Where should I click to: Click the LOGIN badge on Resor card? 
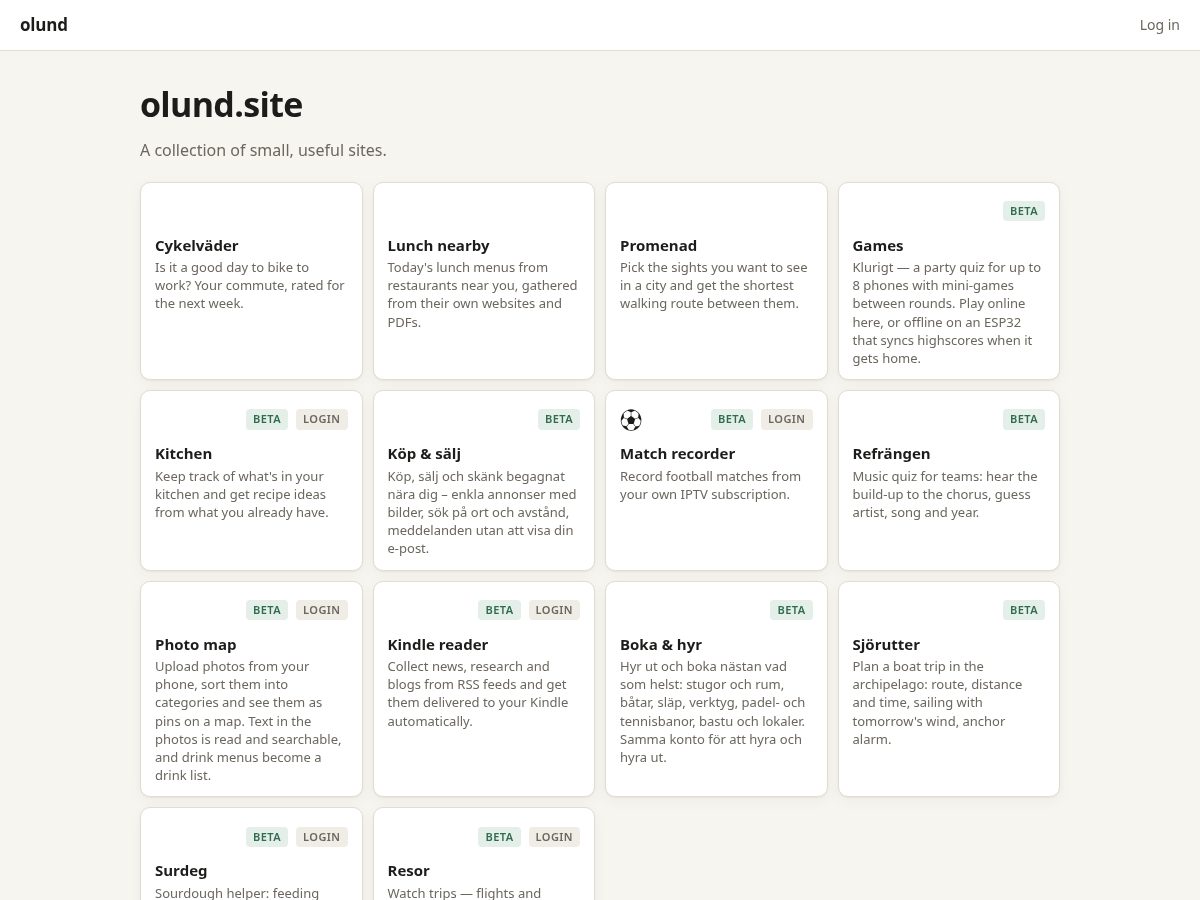coord(554,837)
